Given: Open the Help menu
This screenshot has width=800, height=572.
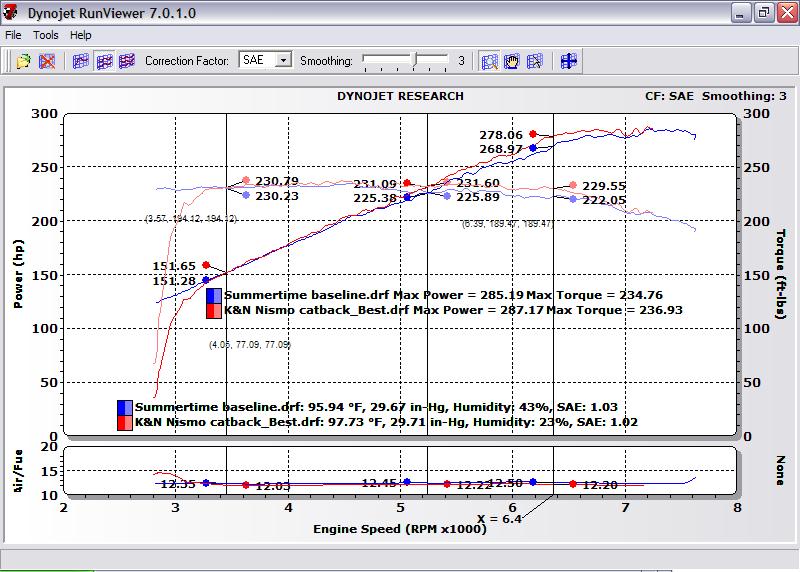Looking at the screenshot, I should [x=81, y=35].
